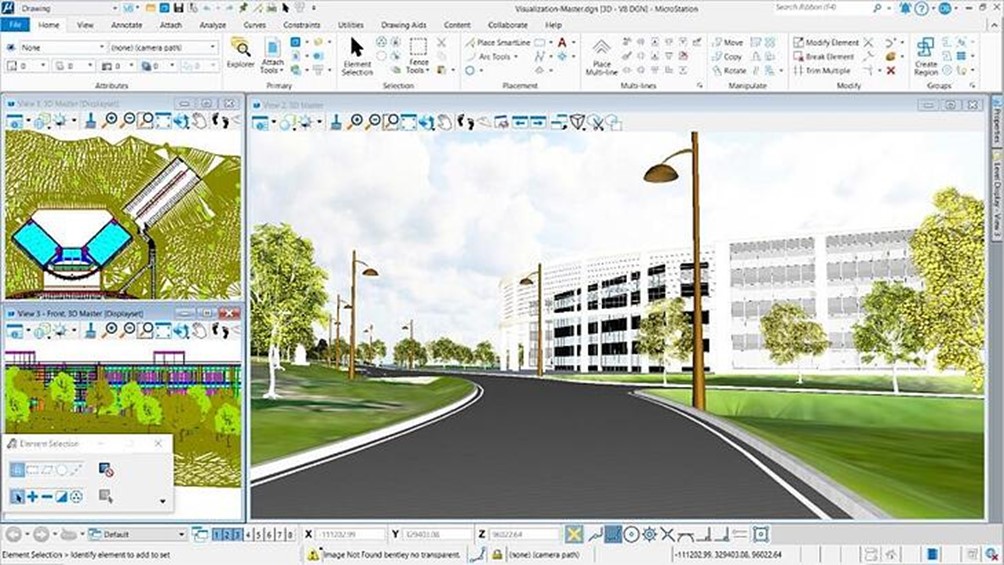The image size is (1004, 565).
Task: Click the Place Multi-line tool
Action: click(601, 55)
